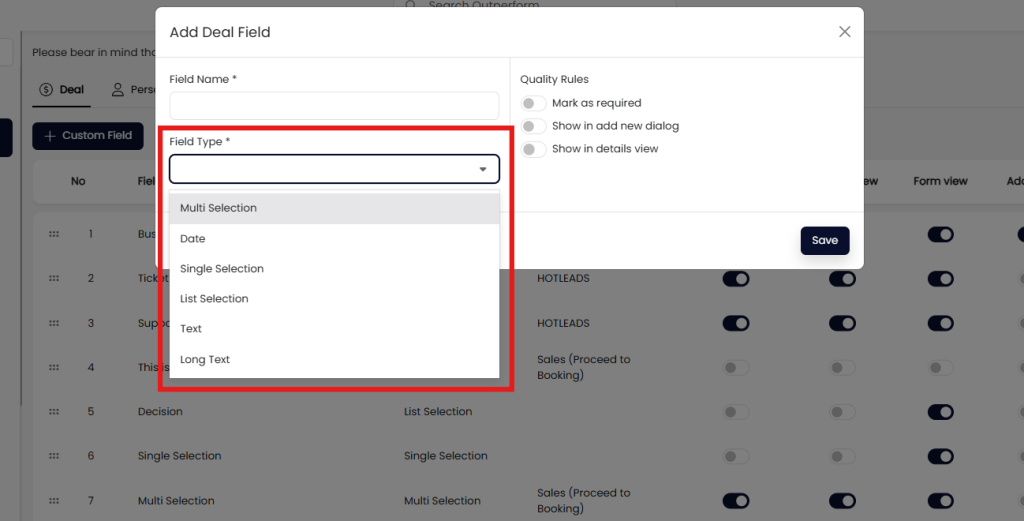1024x521 pixels.
Task: Click drag handle icon for row 1
Action: [54, 234]
